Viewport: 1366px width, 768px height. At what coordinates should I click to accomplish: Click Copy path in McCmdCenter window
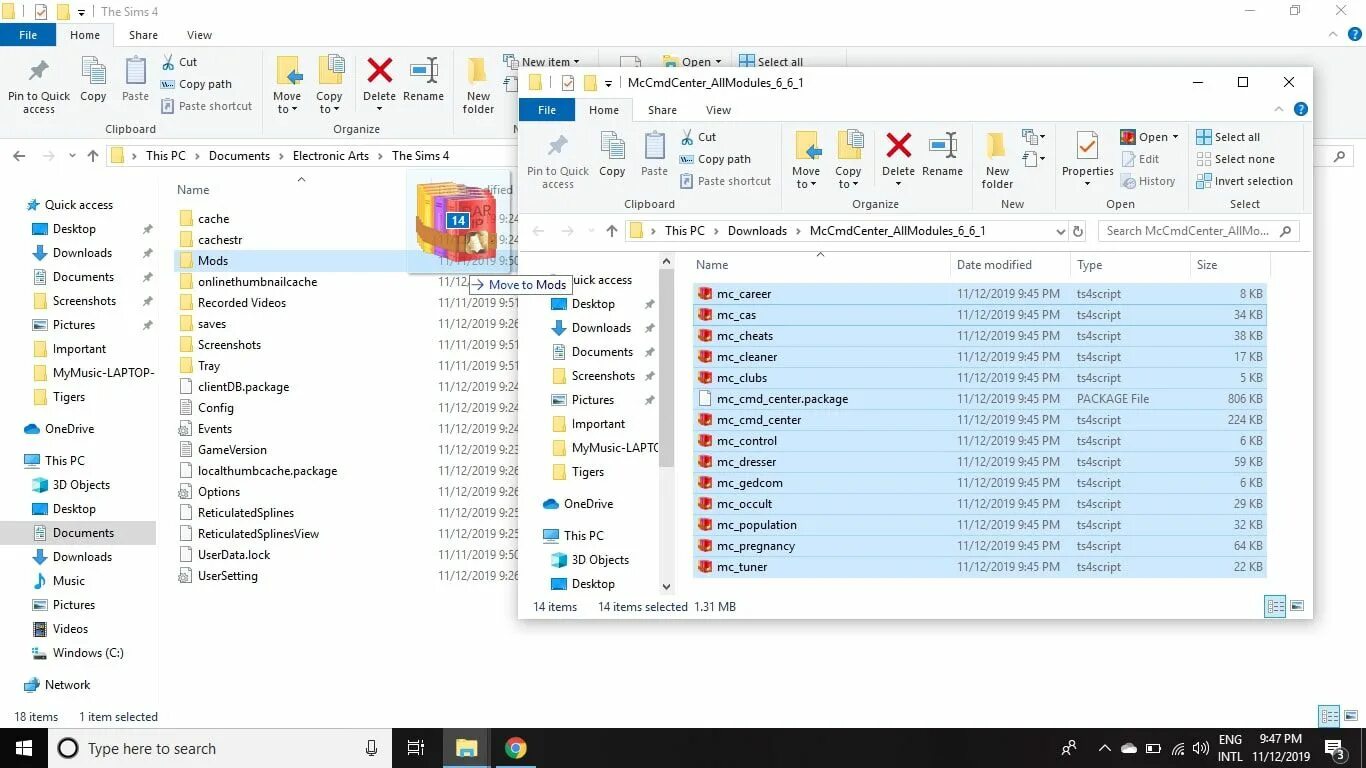pyautogui.click(x=715, y=159)
